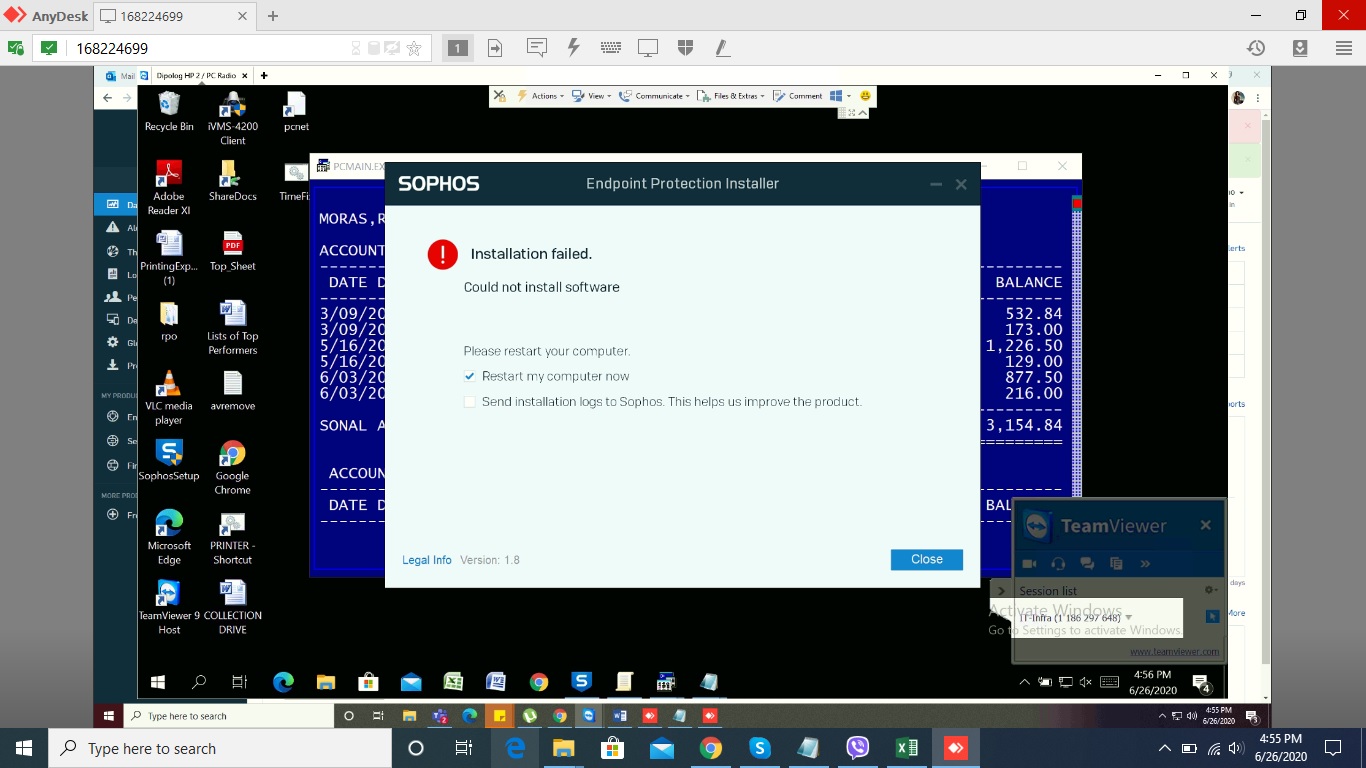
Task: Click Viber icon in local taskbar
Action: [x=857, y=748]
